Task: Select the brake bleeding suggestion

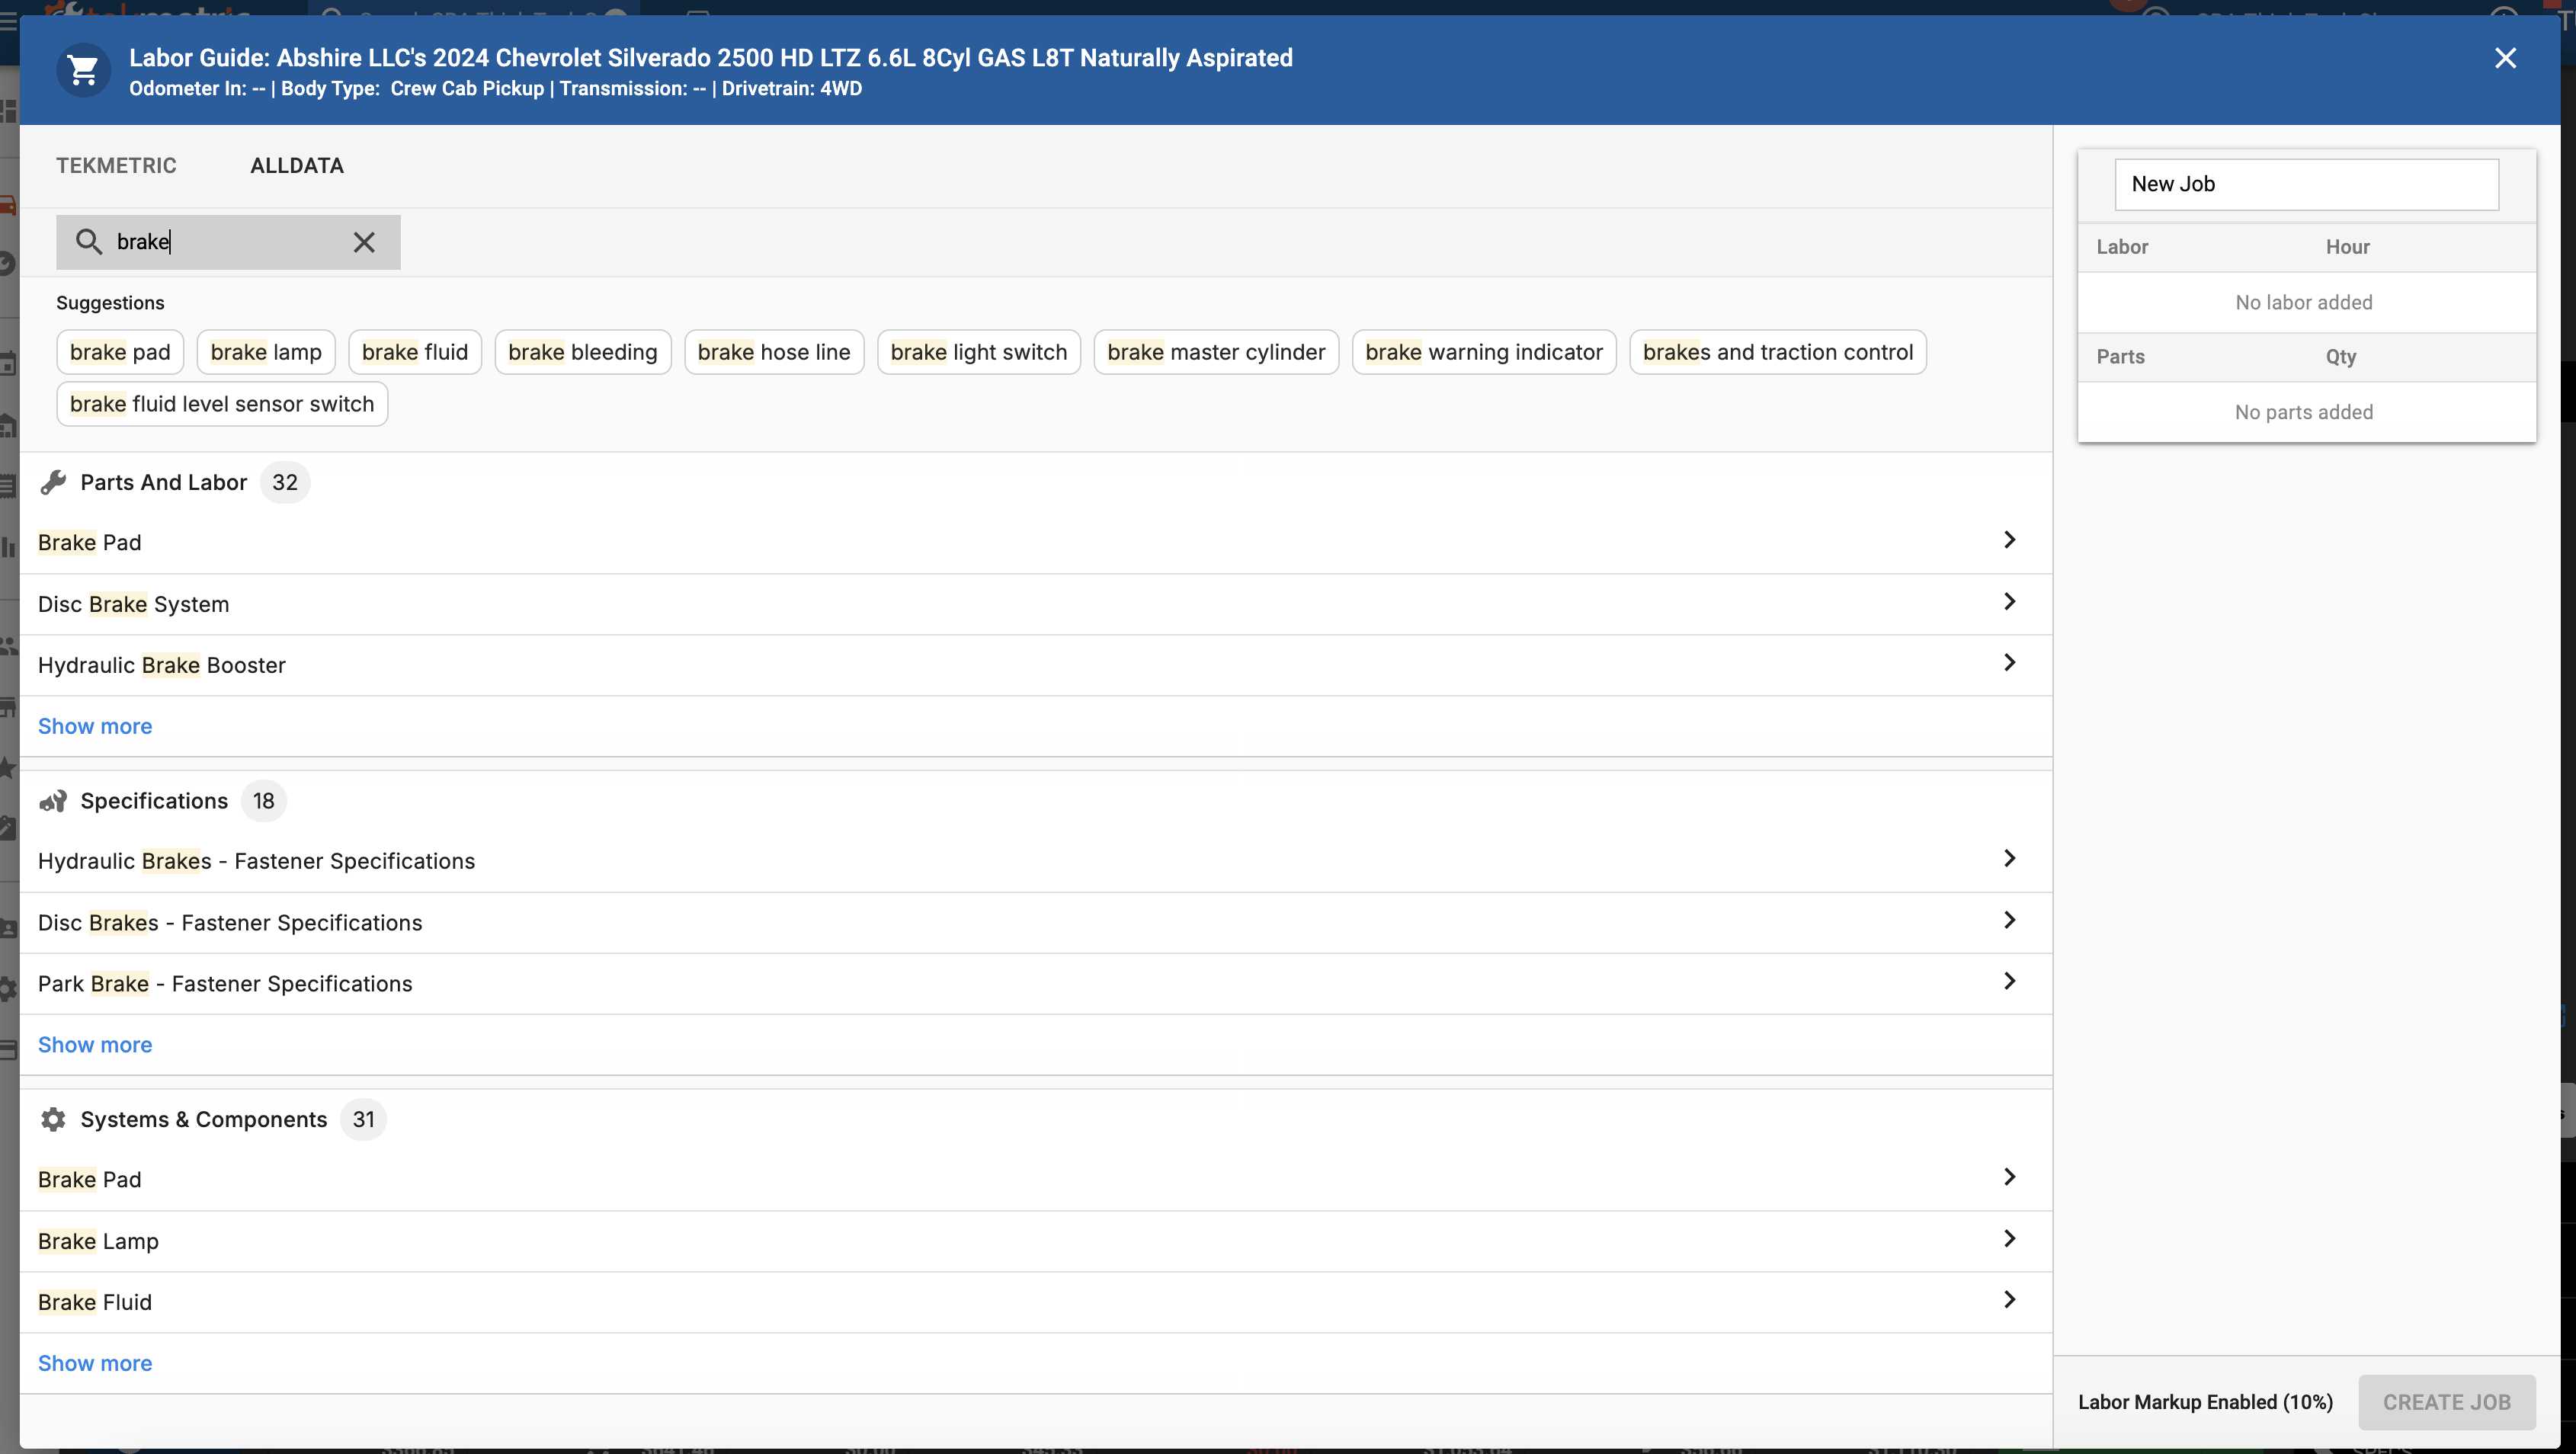Action: point(583,352)
